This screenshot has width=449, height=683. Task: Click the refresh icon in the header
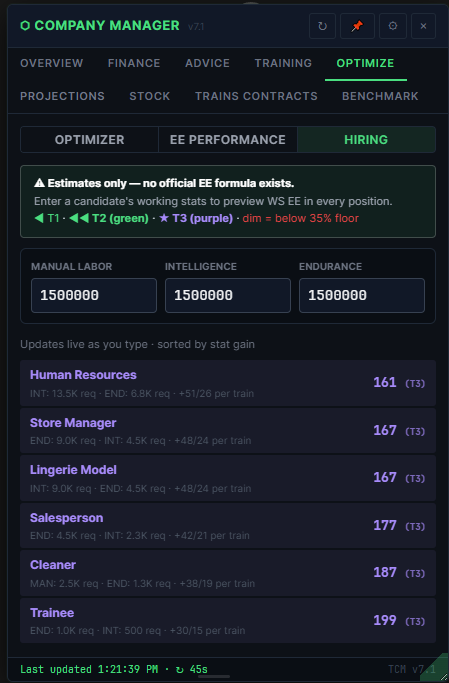point(322,26)
